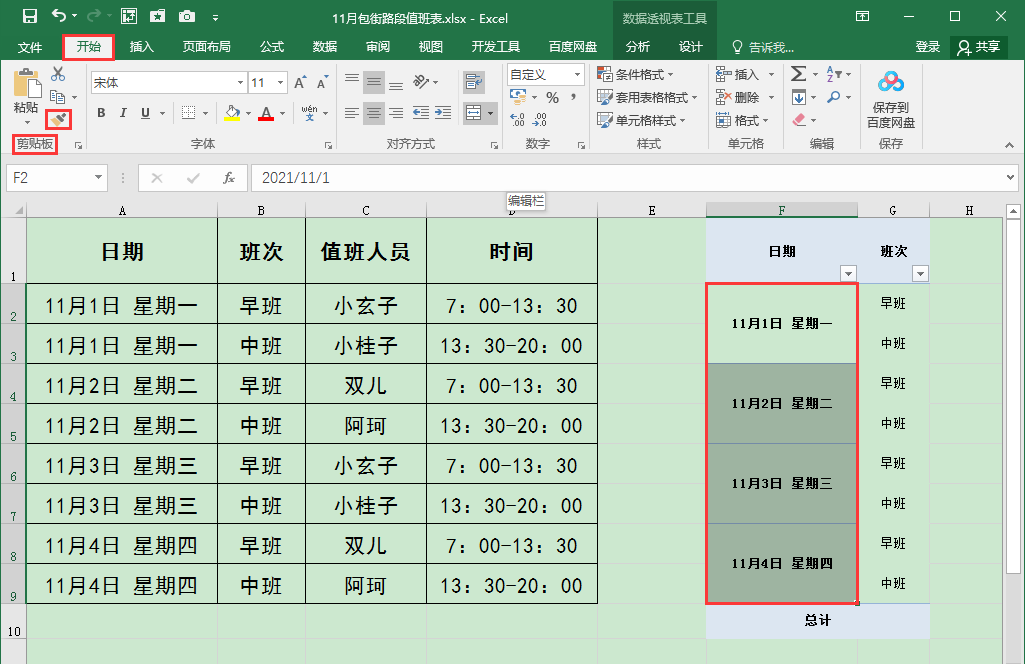1025x664 pixels.
Task: Click the Wrap Text icon
Action: (473, 82)
